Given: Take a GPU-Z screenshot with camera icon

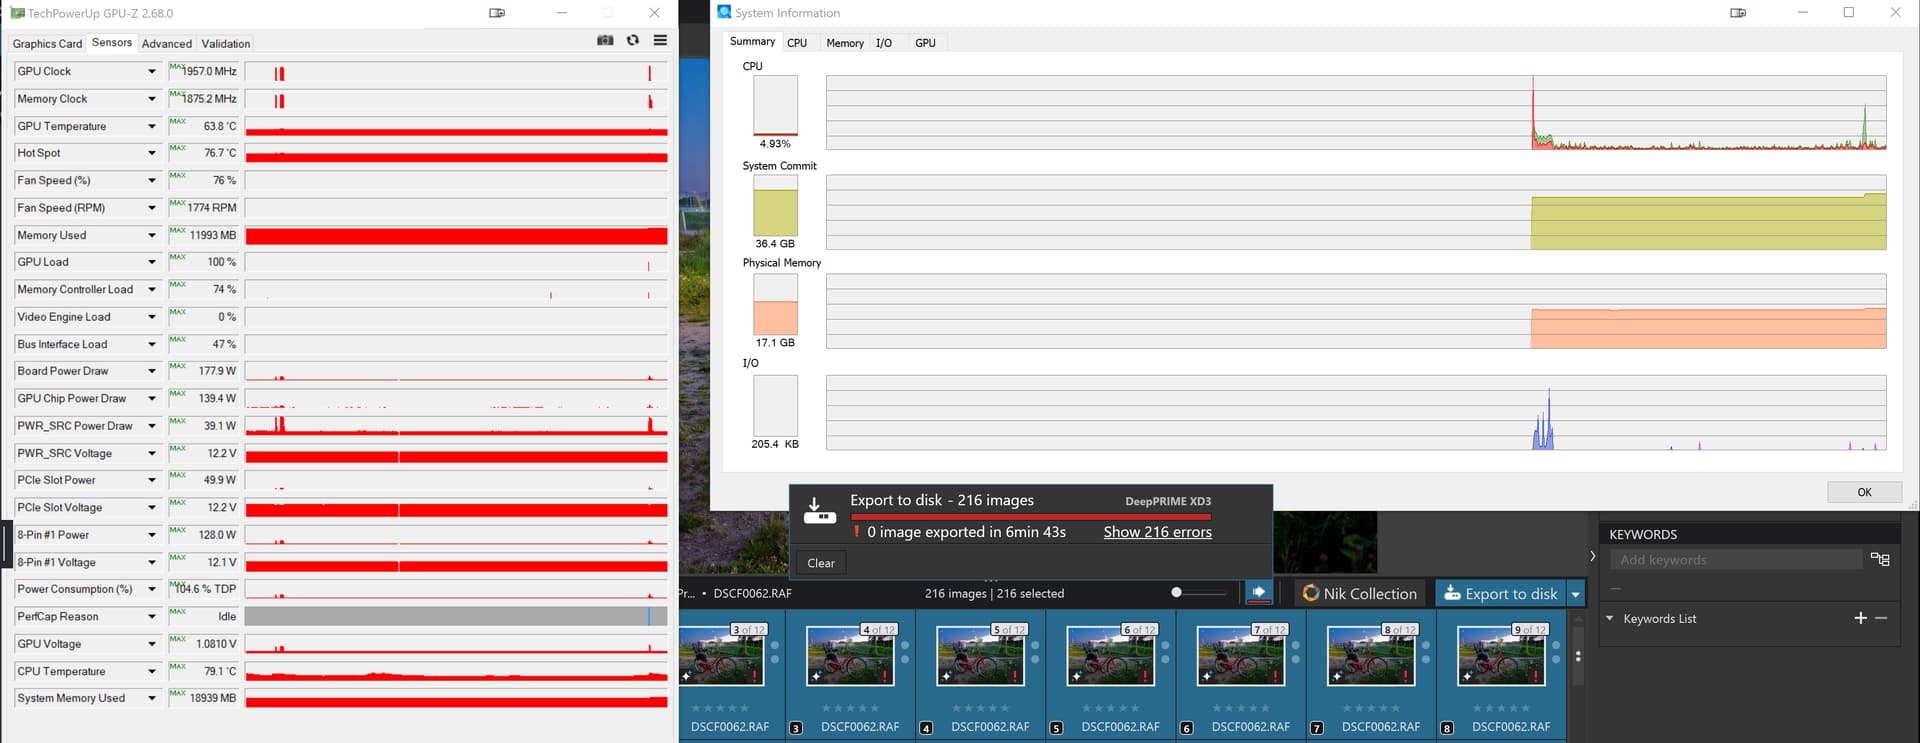Looking at the screenshot, I should [x=605, y=40].
